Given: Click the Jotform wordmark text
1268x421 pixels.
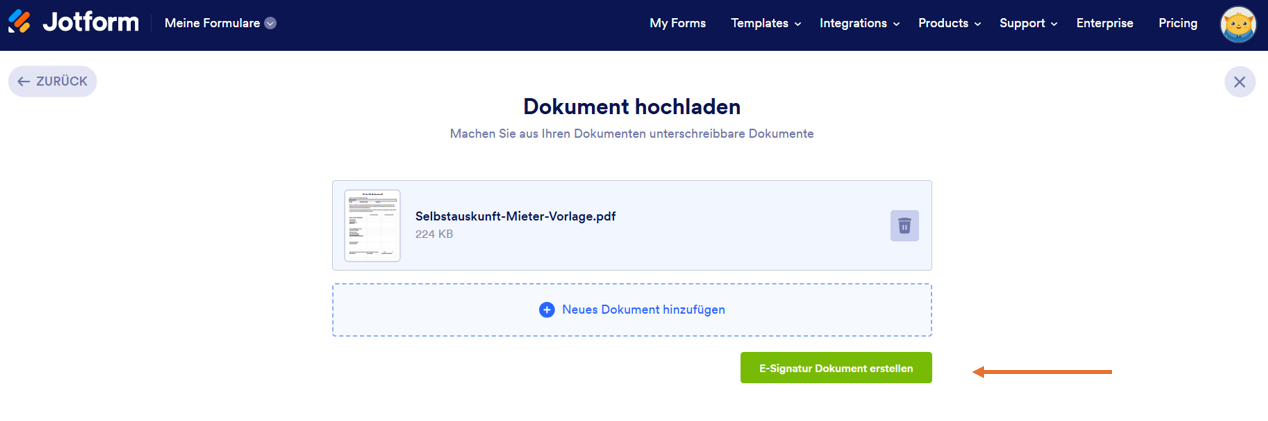Looking at the screenshot, I should click(x=91, y=22).
